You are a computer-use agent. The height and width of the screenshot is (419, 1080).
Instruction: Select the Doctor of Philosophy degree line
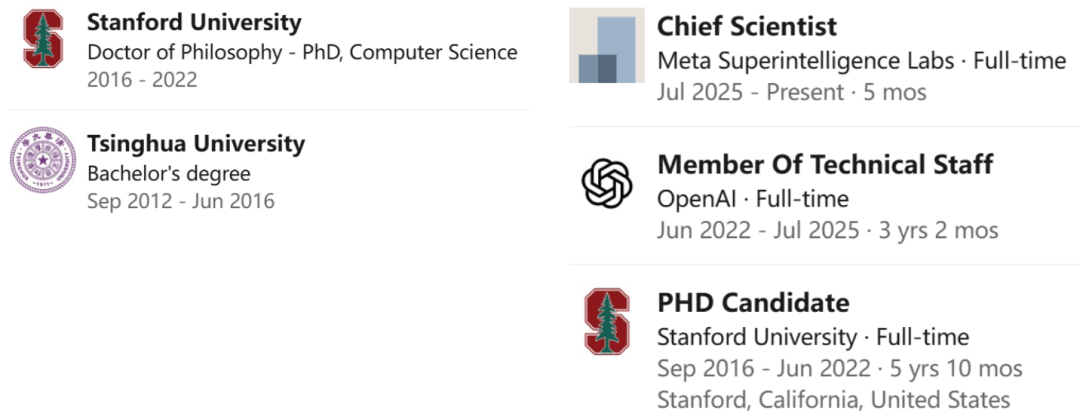(302, 52)
